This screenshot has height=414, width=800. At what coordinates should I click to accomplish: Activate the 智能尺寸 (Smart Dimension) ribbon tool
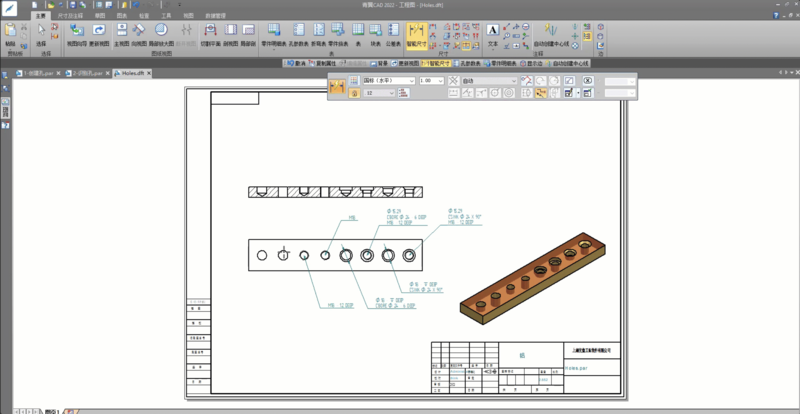pos(417,34)
